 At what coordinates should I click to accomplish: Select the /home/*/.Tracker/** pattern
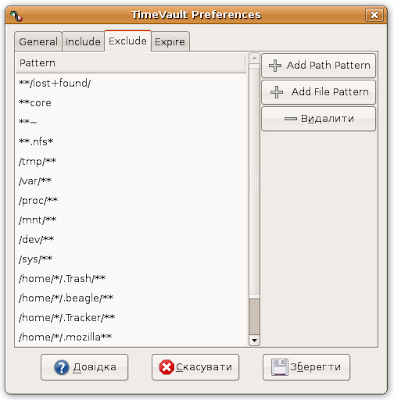point(131,318)
